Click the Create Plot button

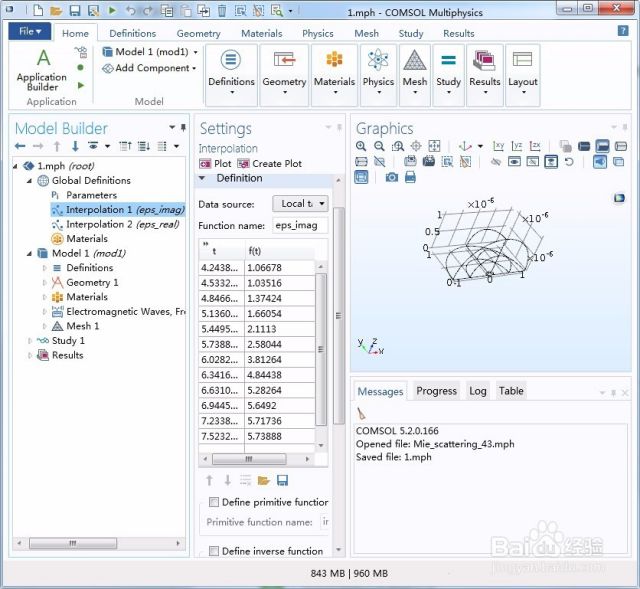tap(270, 164)
